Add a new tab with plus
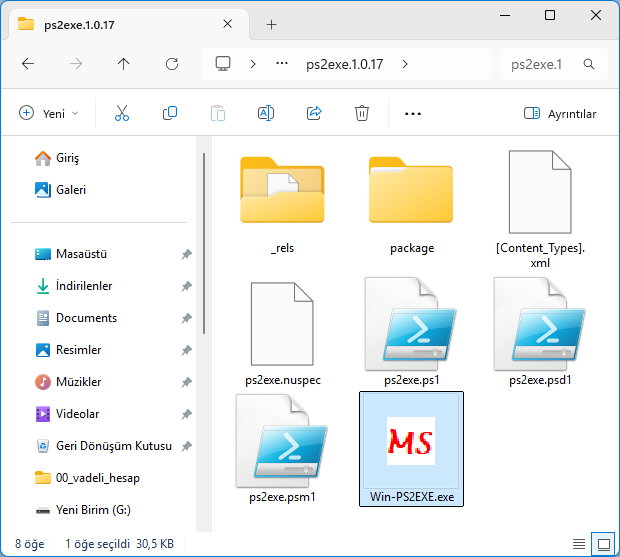The image size is (620, 557). [x=271, y=25]
